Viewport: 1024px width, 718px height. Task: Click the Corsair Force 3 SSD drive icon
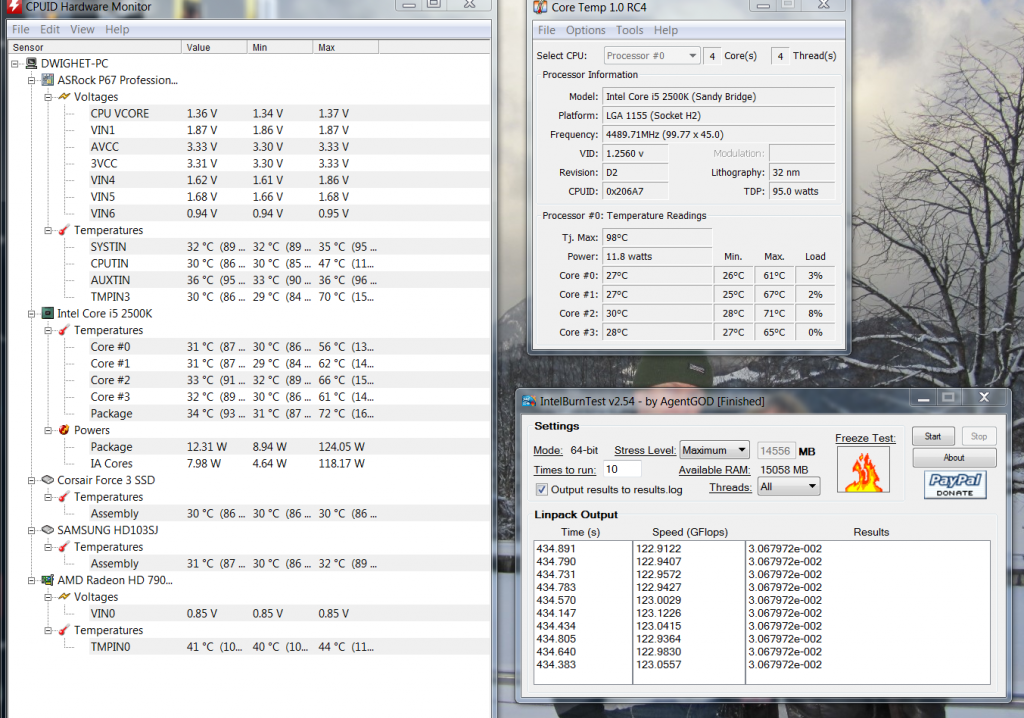pyautogui.click(x=48, y=480)
